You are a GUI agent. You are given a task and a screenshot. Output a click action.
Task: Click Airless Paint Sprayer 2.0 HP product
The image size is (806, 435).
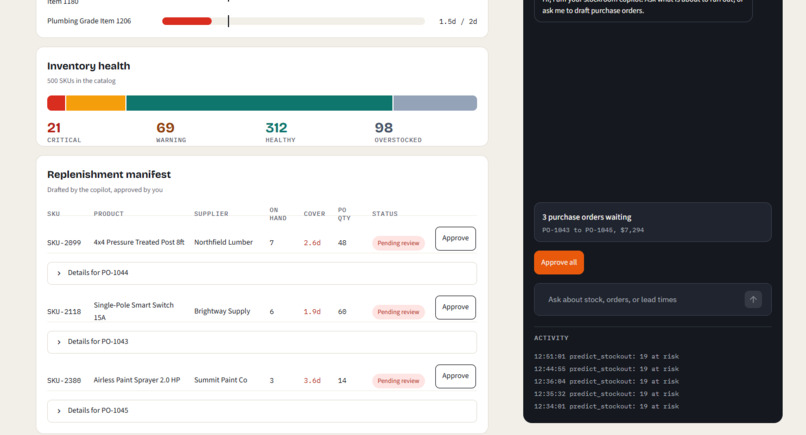137,380
